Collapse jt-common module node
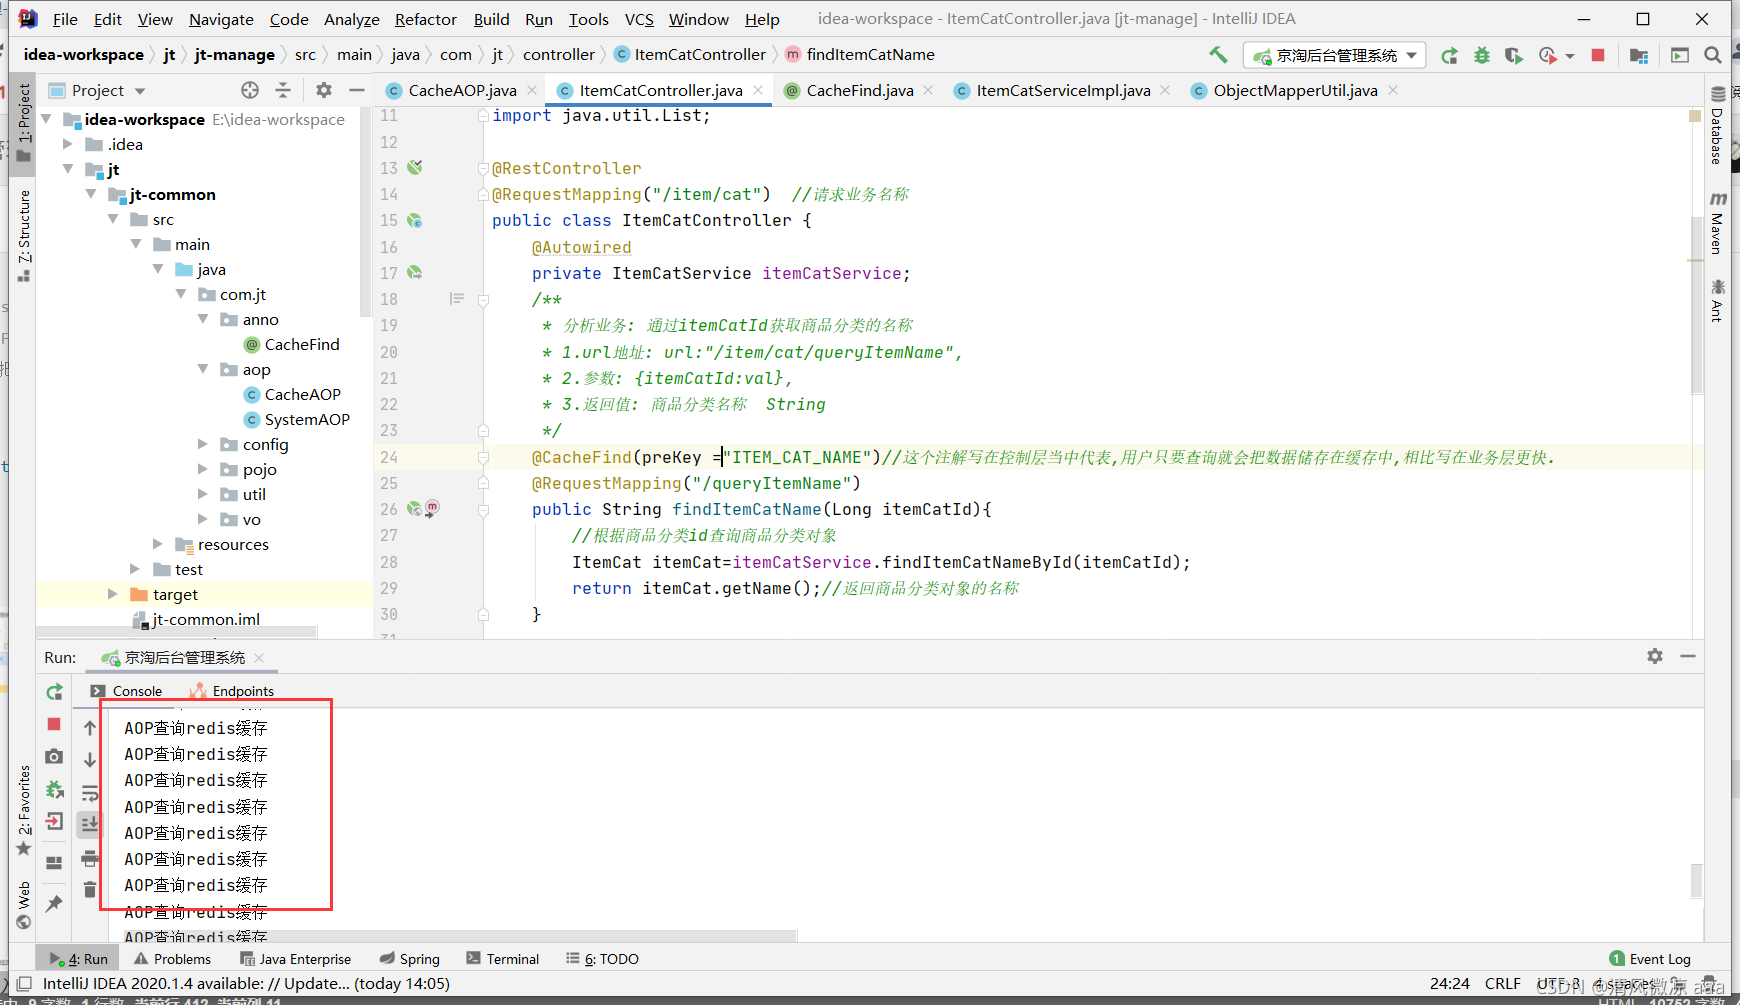 (91, 194)
